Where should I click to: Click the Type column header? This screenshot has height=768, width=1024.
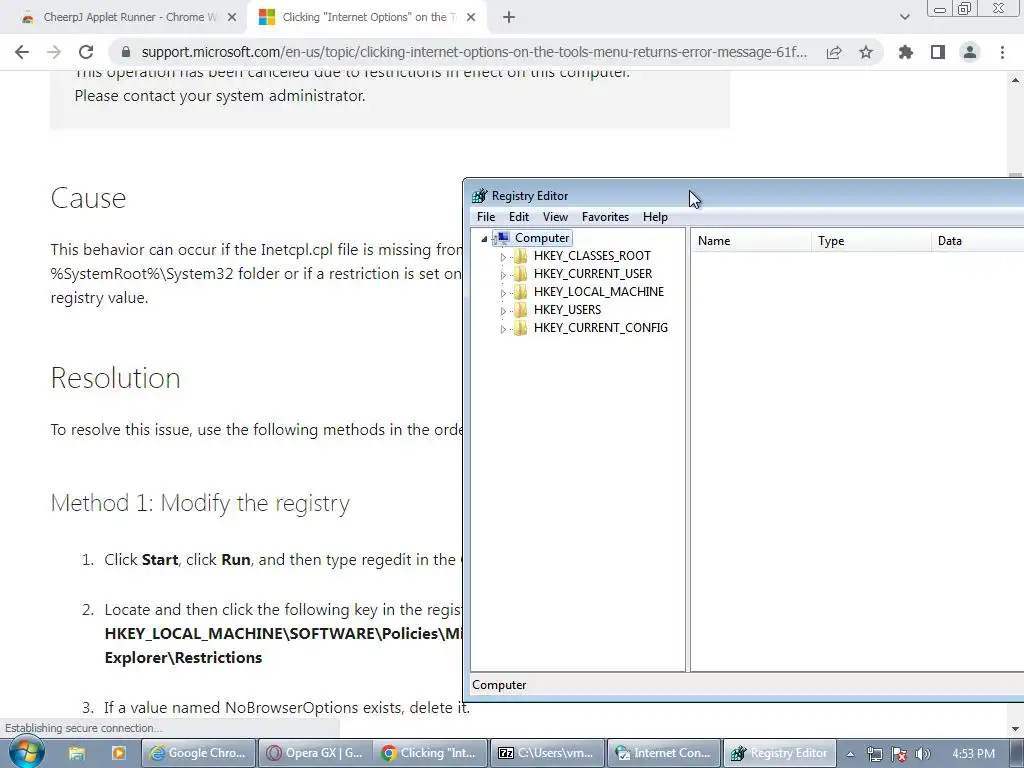[x=871, y=241]
